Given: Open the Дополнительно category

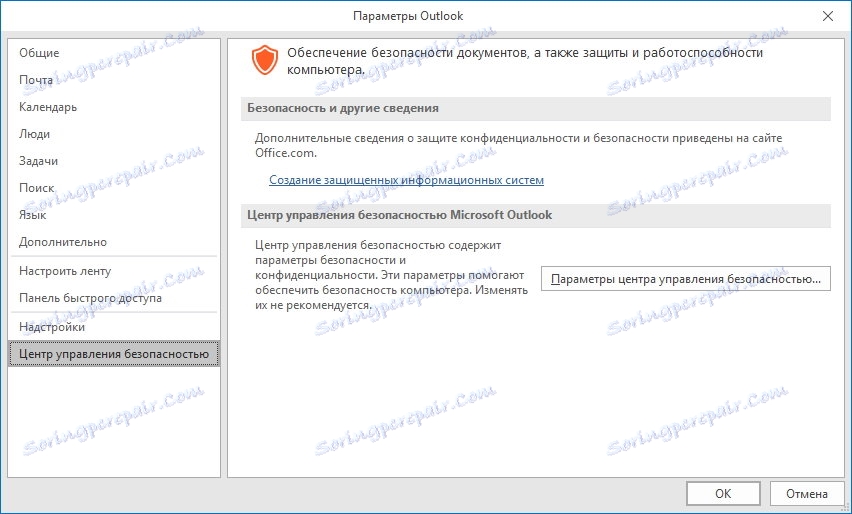Looking at the screenshot, I should (114, 242).
